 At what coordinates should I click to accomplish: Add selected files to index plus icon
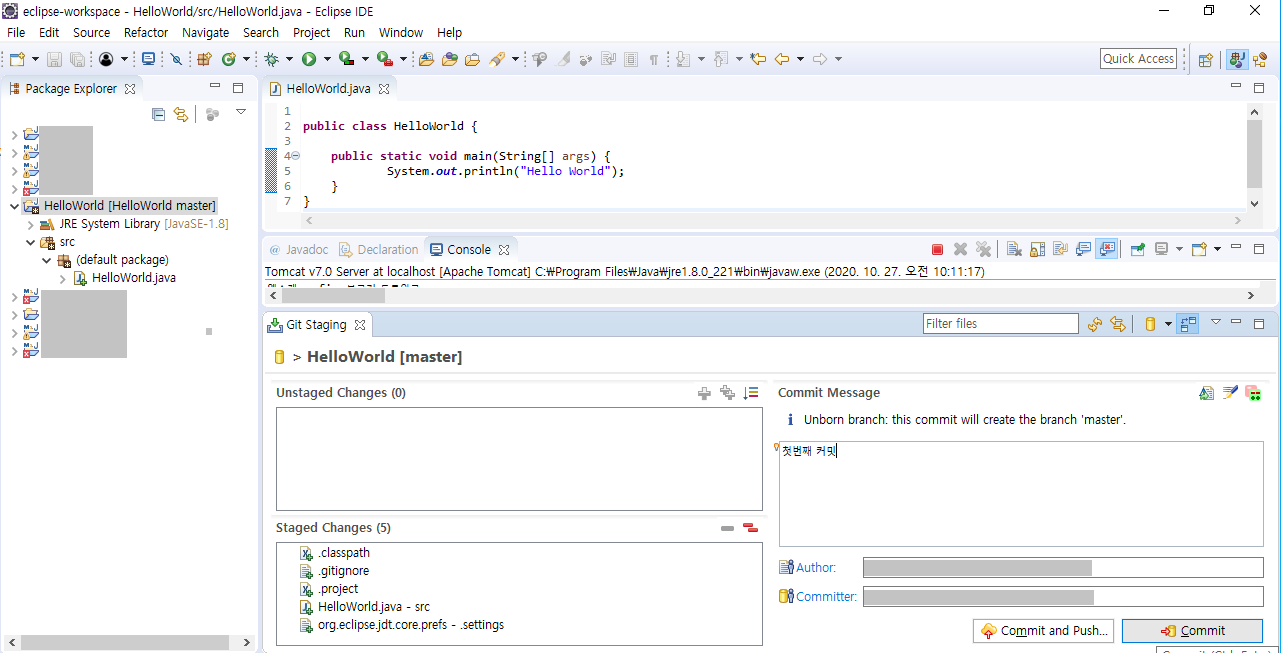point(704,393)
